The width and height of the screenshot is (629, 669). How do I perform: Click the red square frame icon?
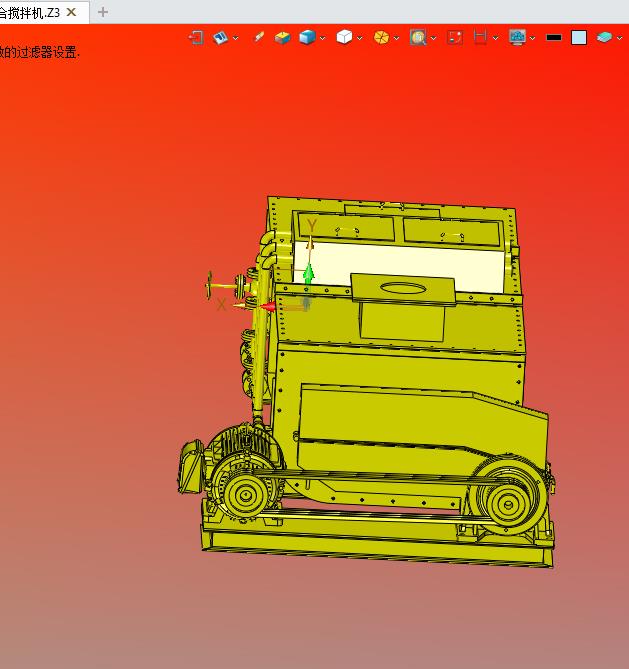coord(455,38)
